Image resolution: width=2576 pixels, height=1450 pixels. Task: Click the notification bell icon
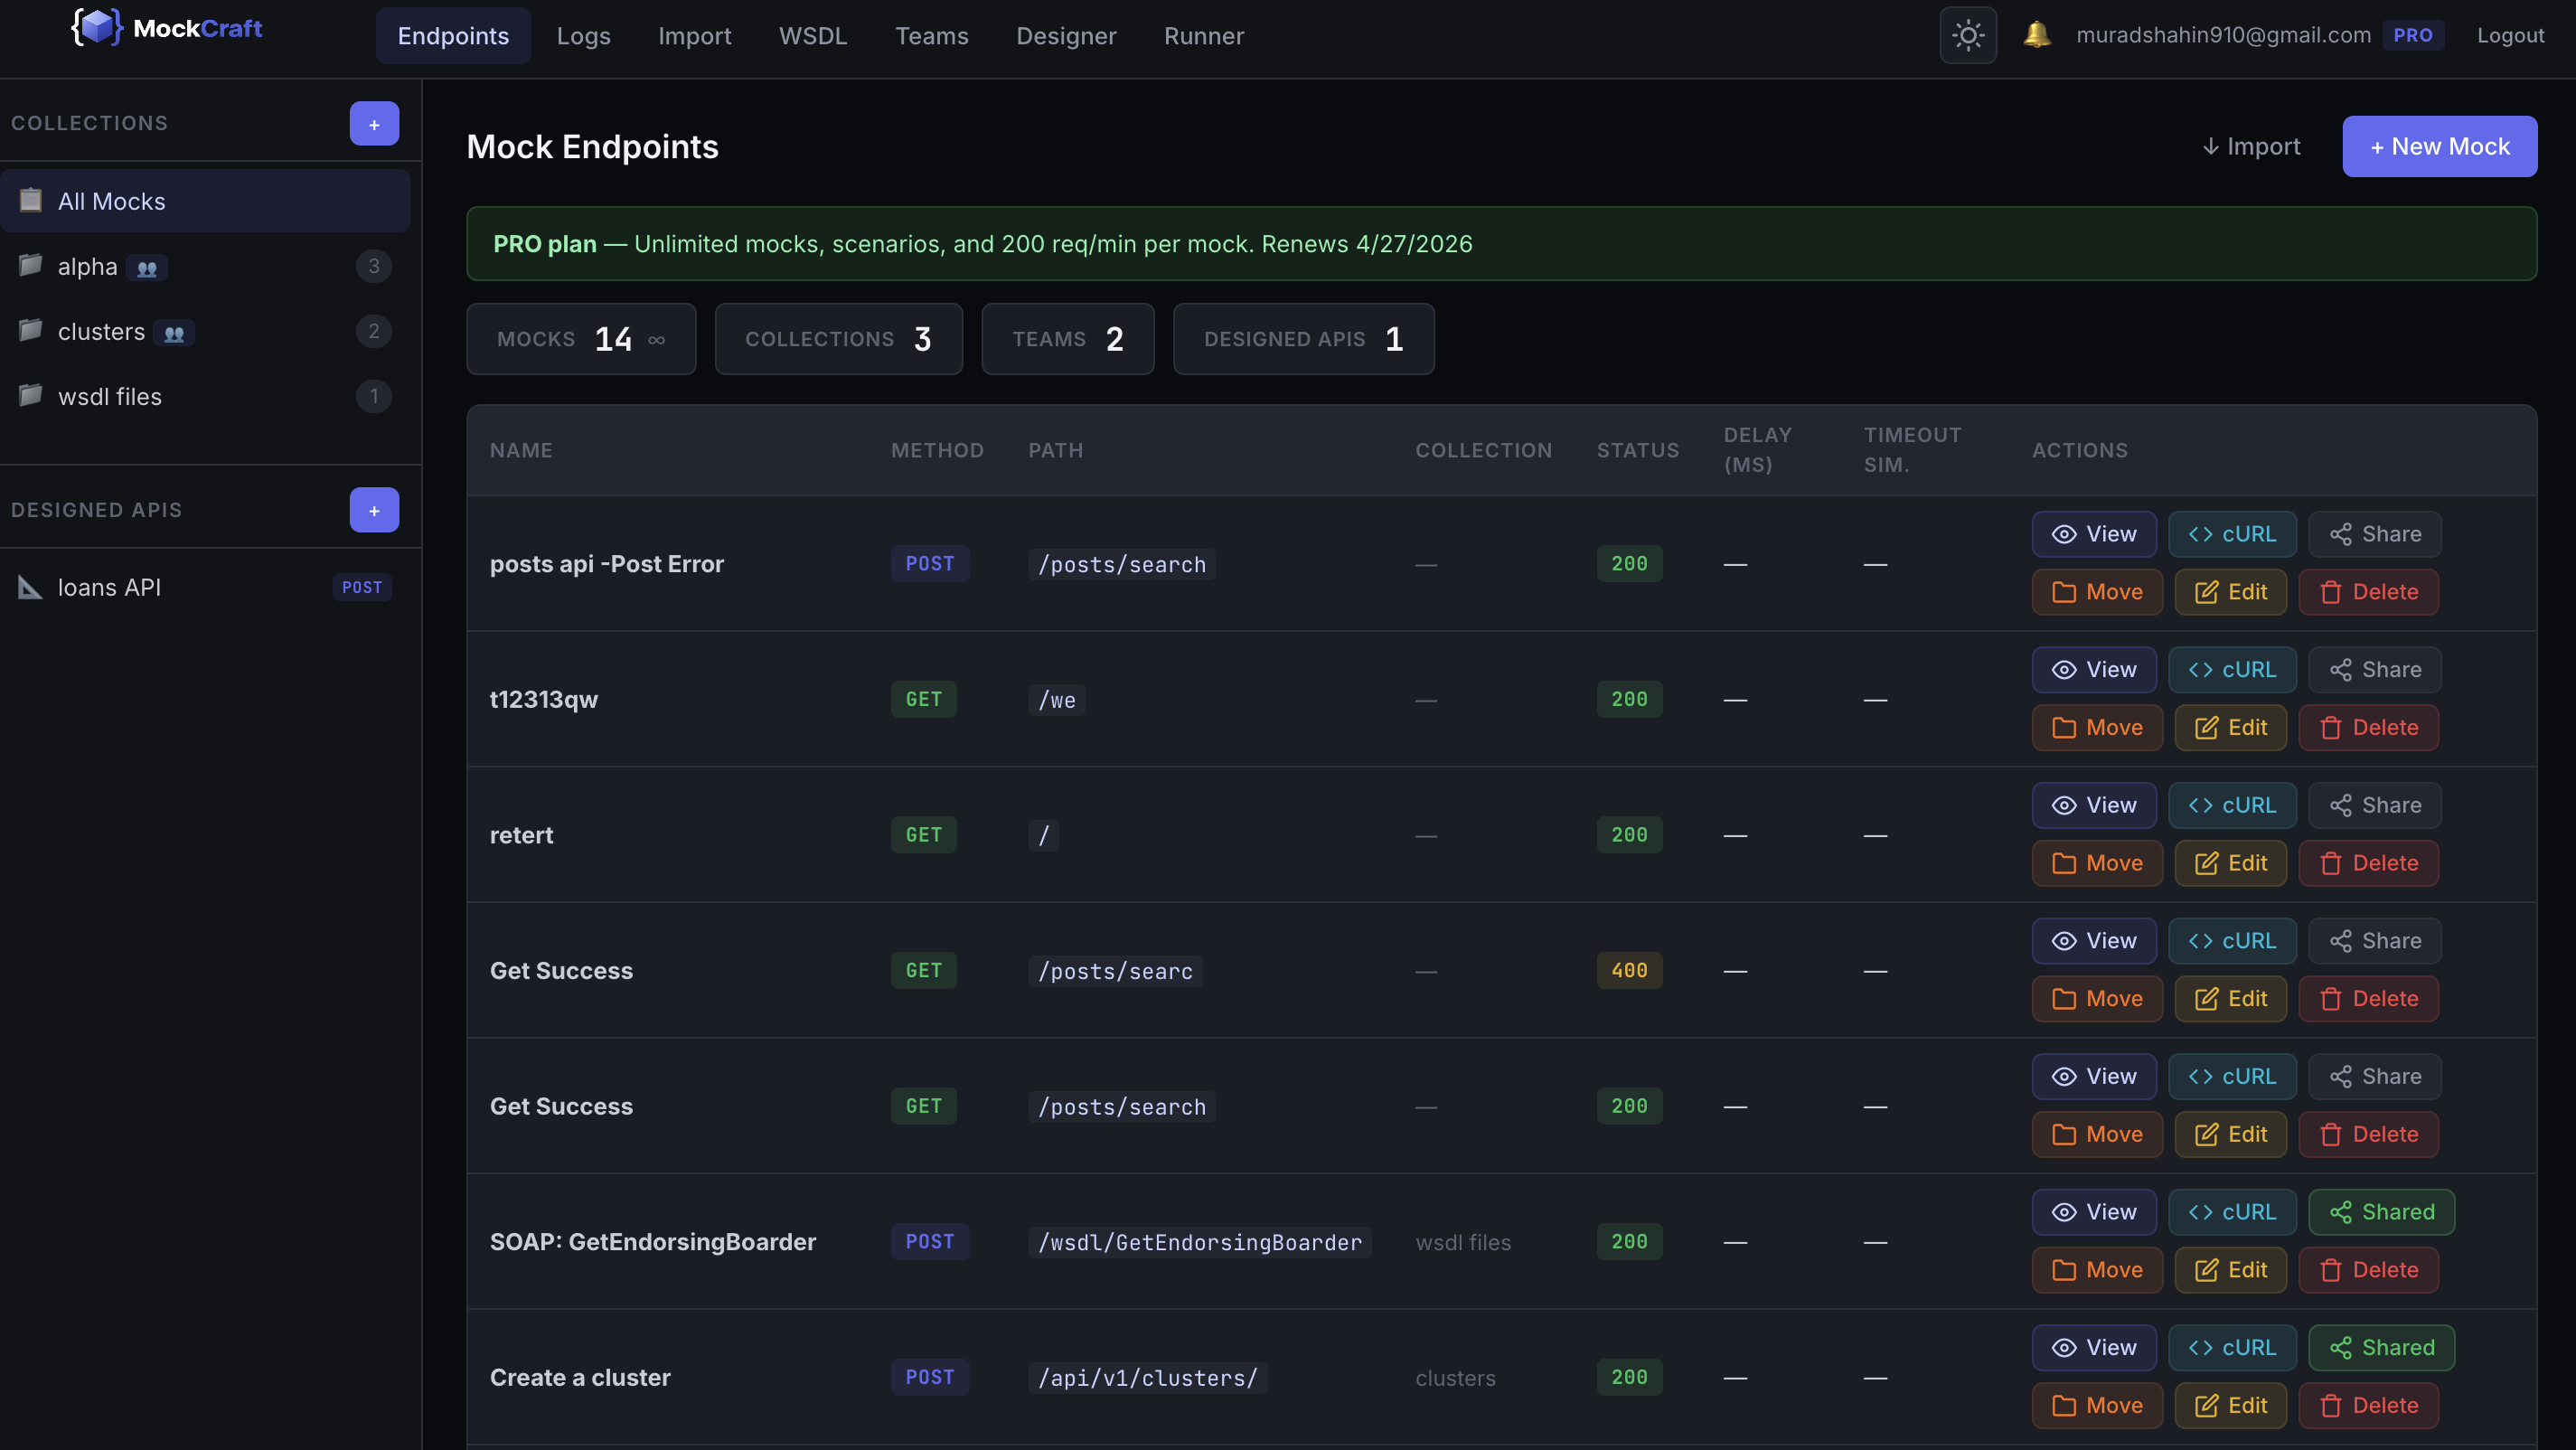click(x=2036, y=35)
